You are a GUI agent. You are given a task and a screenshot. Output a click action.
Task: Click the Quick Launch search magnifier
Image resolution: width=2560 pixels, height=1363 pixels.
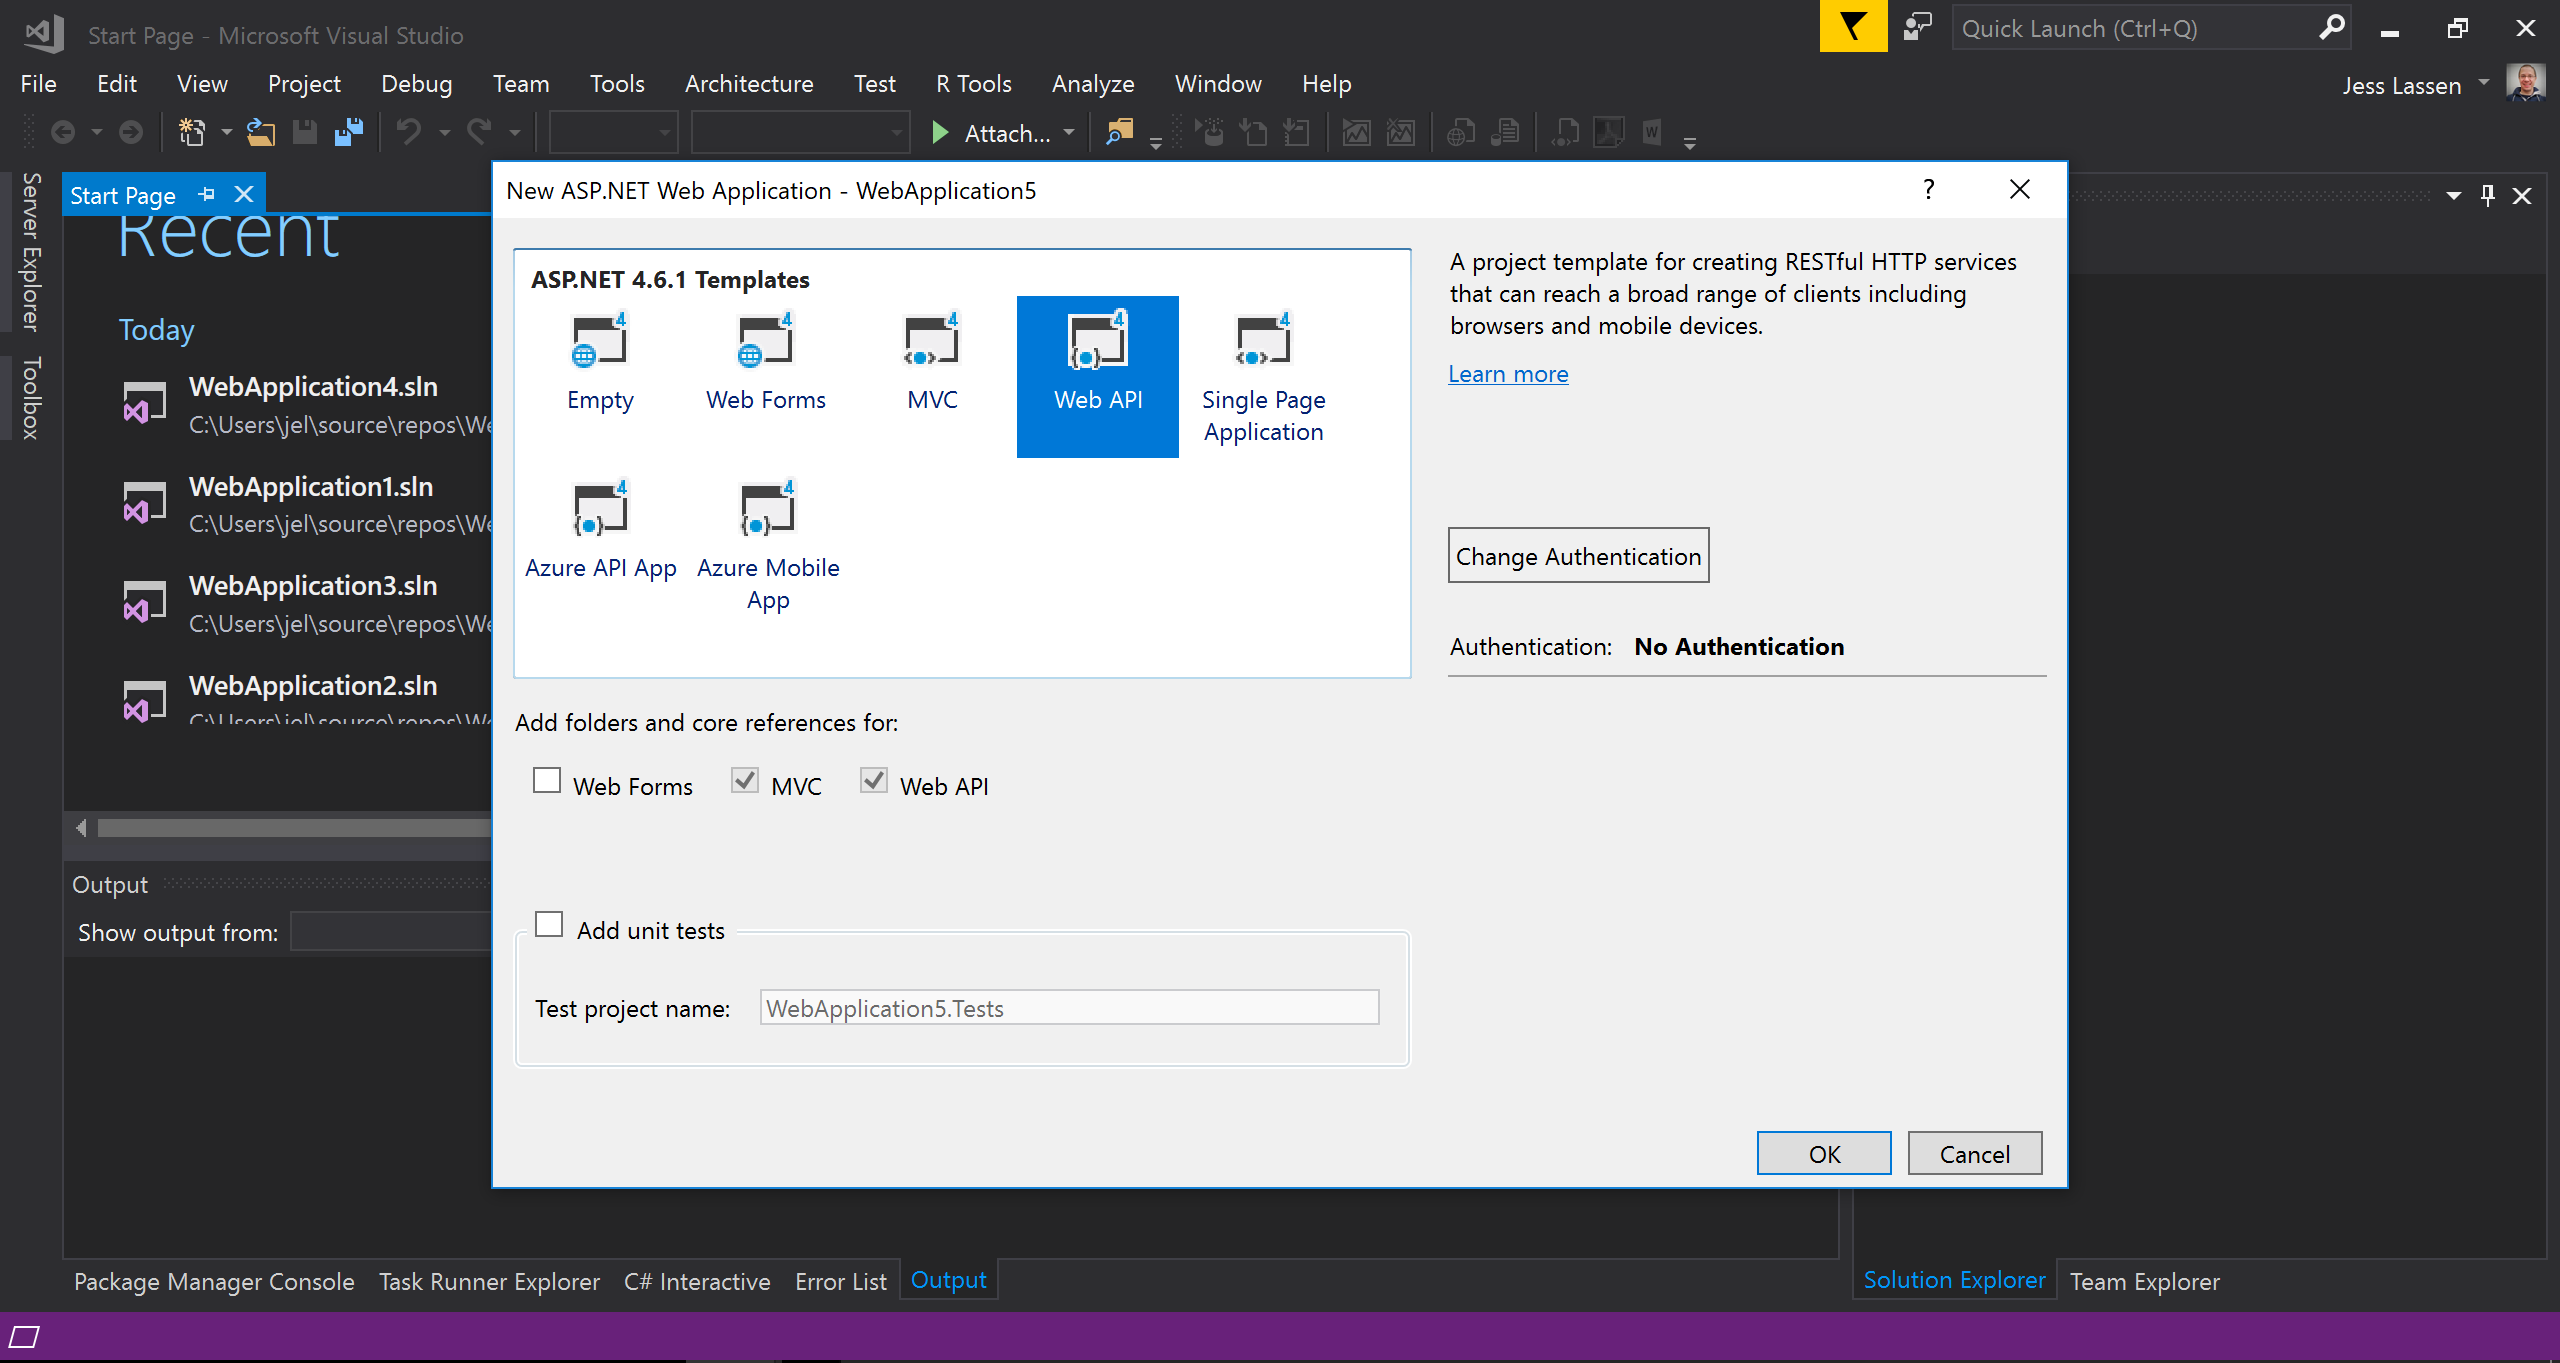(x=2331, y=28)
